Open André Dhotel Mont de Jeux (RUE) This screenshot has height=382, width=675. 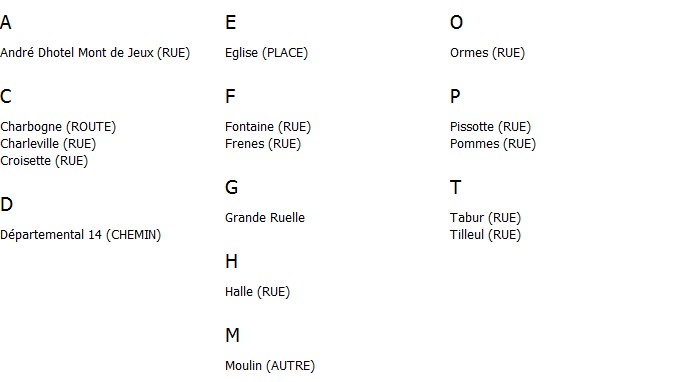coord(95,53)
